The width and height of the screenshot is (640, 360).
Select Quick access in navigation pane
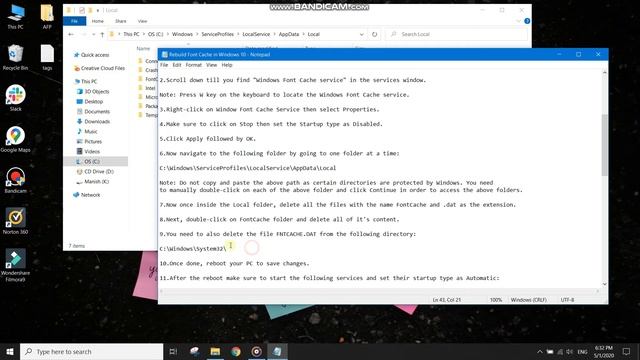pos(91,55)
